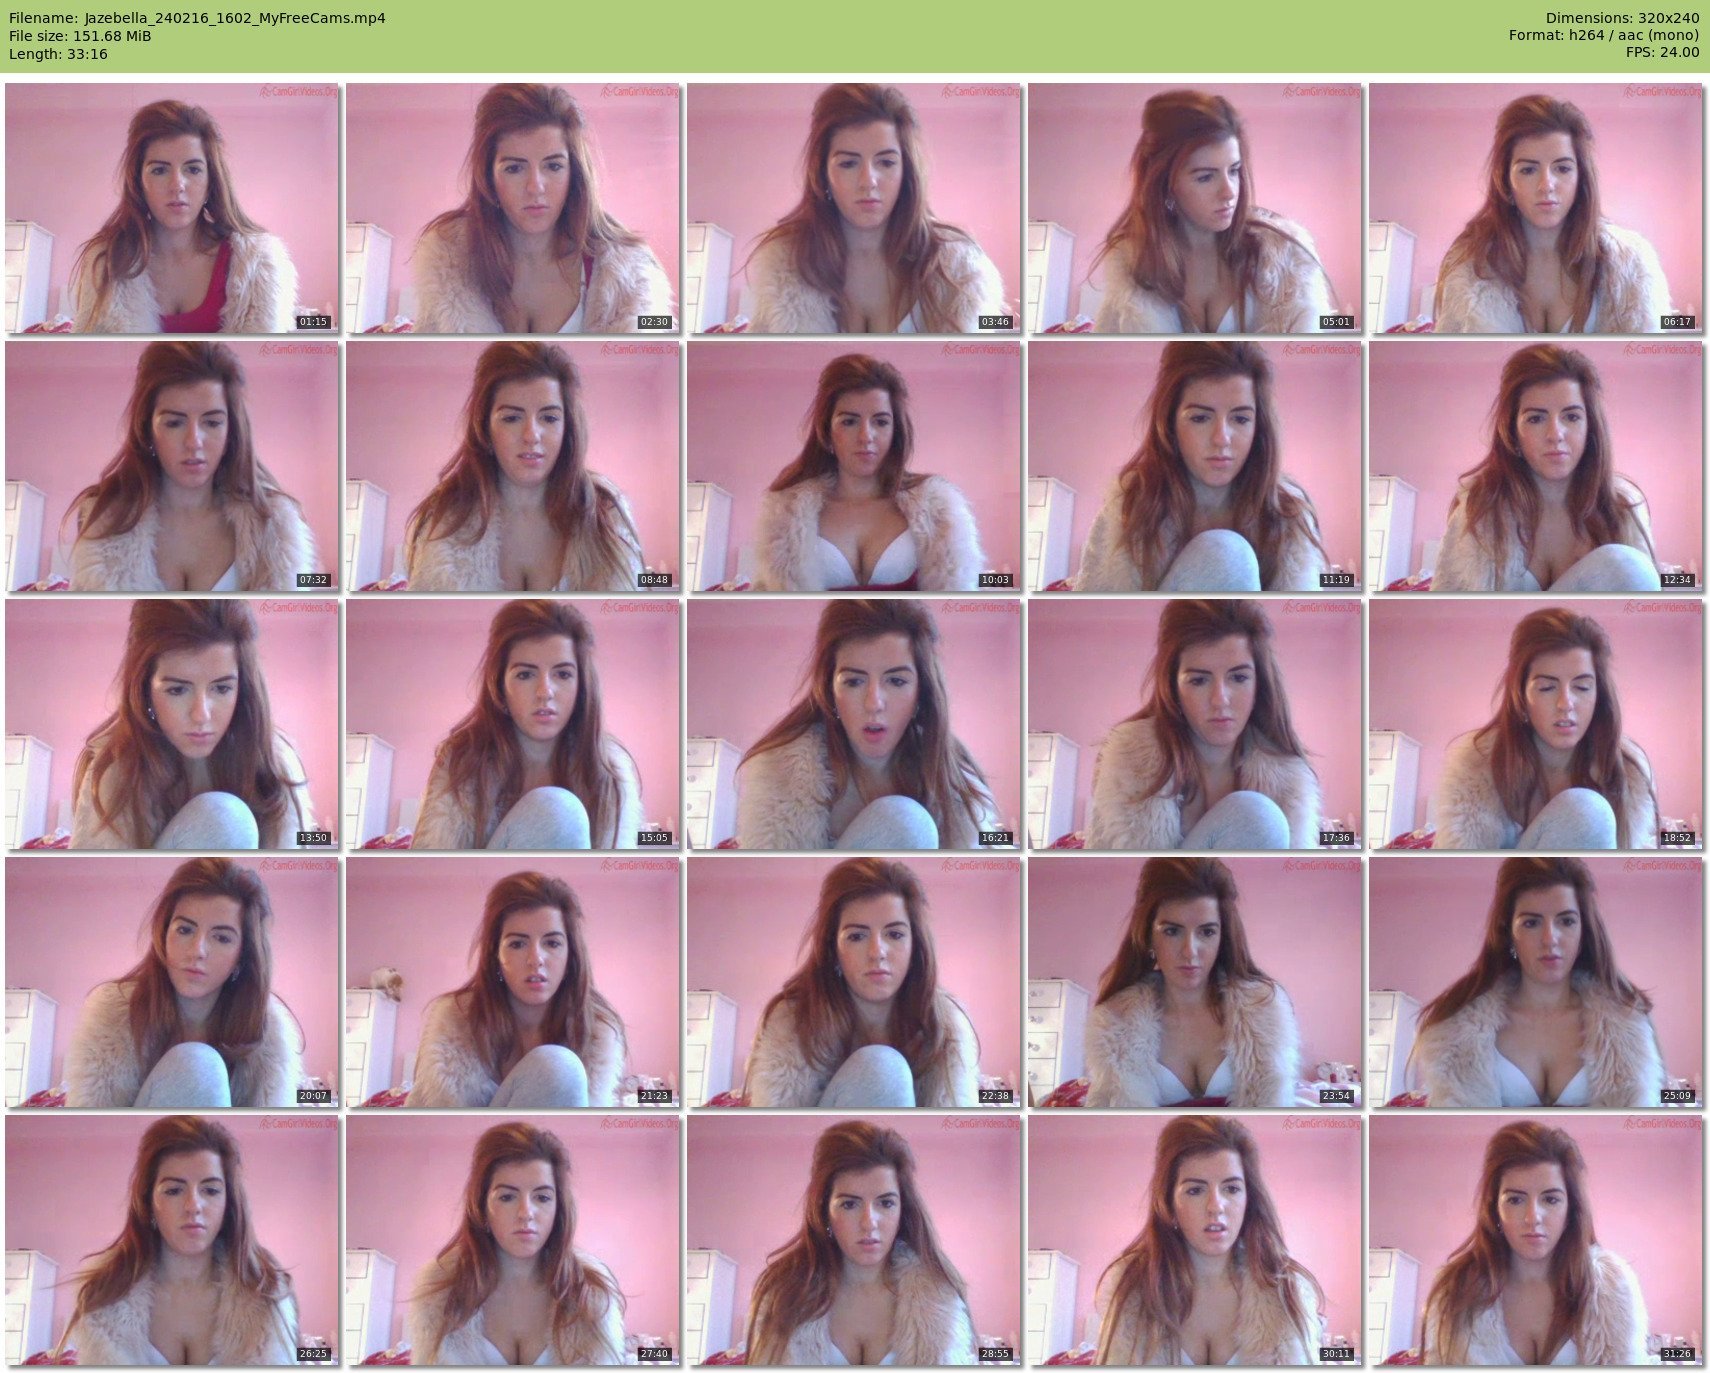
Task: Open the frame timestamped 26:25
Action: pos(172,1240)
